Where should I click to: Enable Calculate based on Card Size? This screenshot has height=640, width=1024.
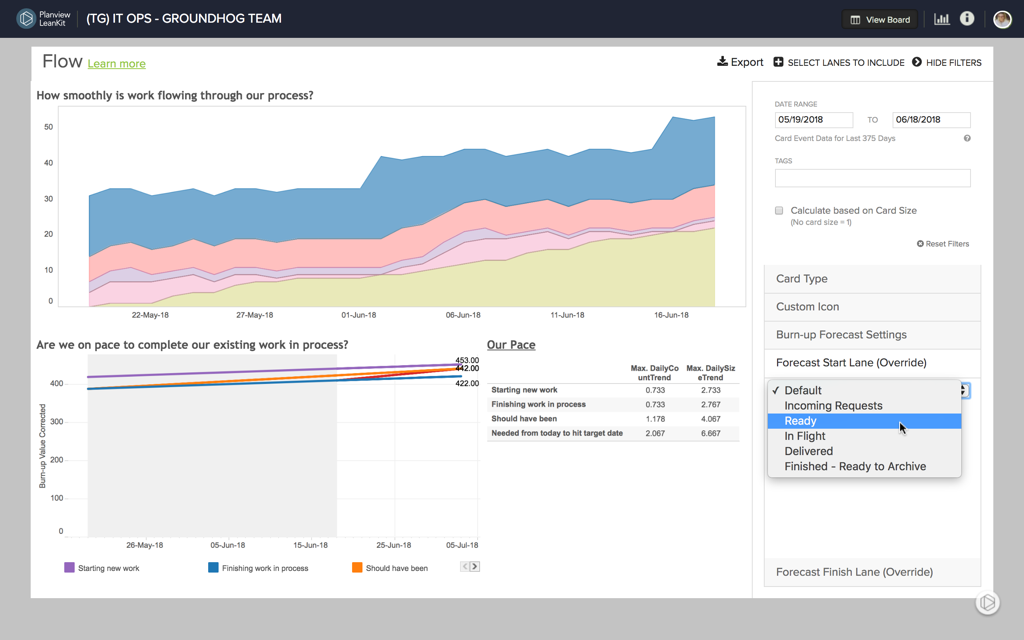pos(779,211)
